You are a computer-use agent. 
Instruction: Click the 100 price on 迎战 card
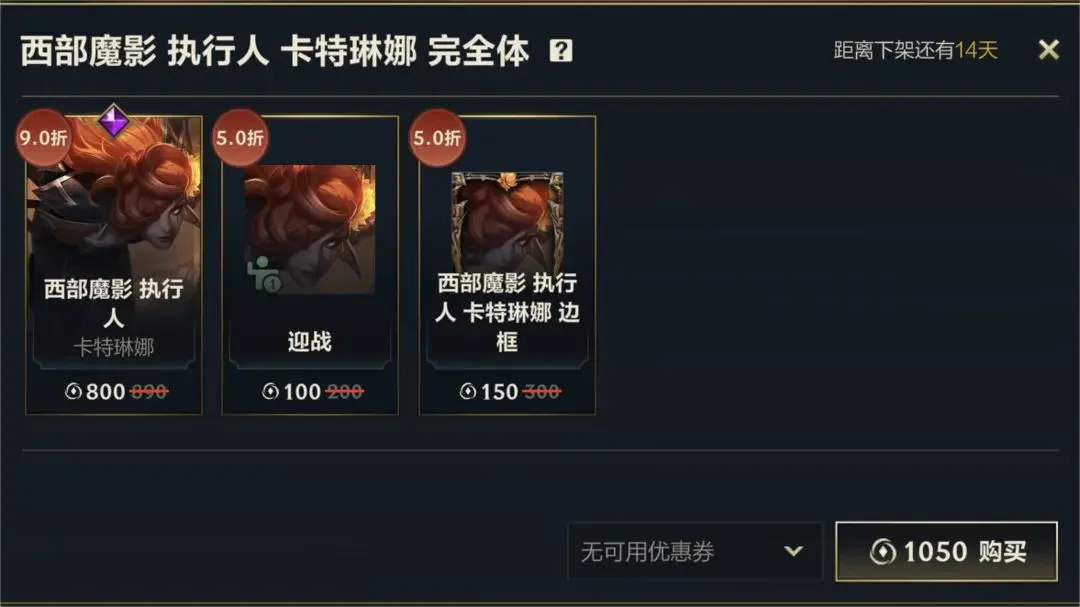click(x=302, y=391)
